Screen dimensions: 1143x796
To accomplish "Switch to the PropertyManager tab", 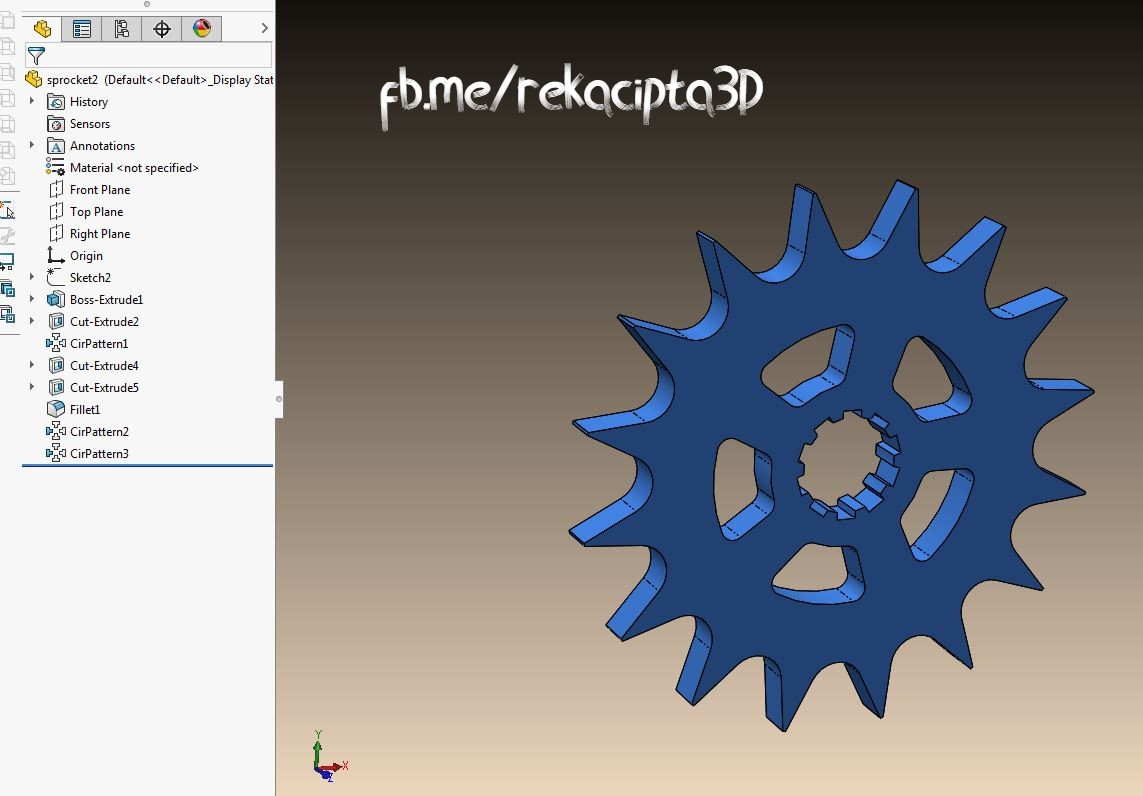I will (82, 28).
